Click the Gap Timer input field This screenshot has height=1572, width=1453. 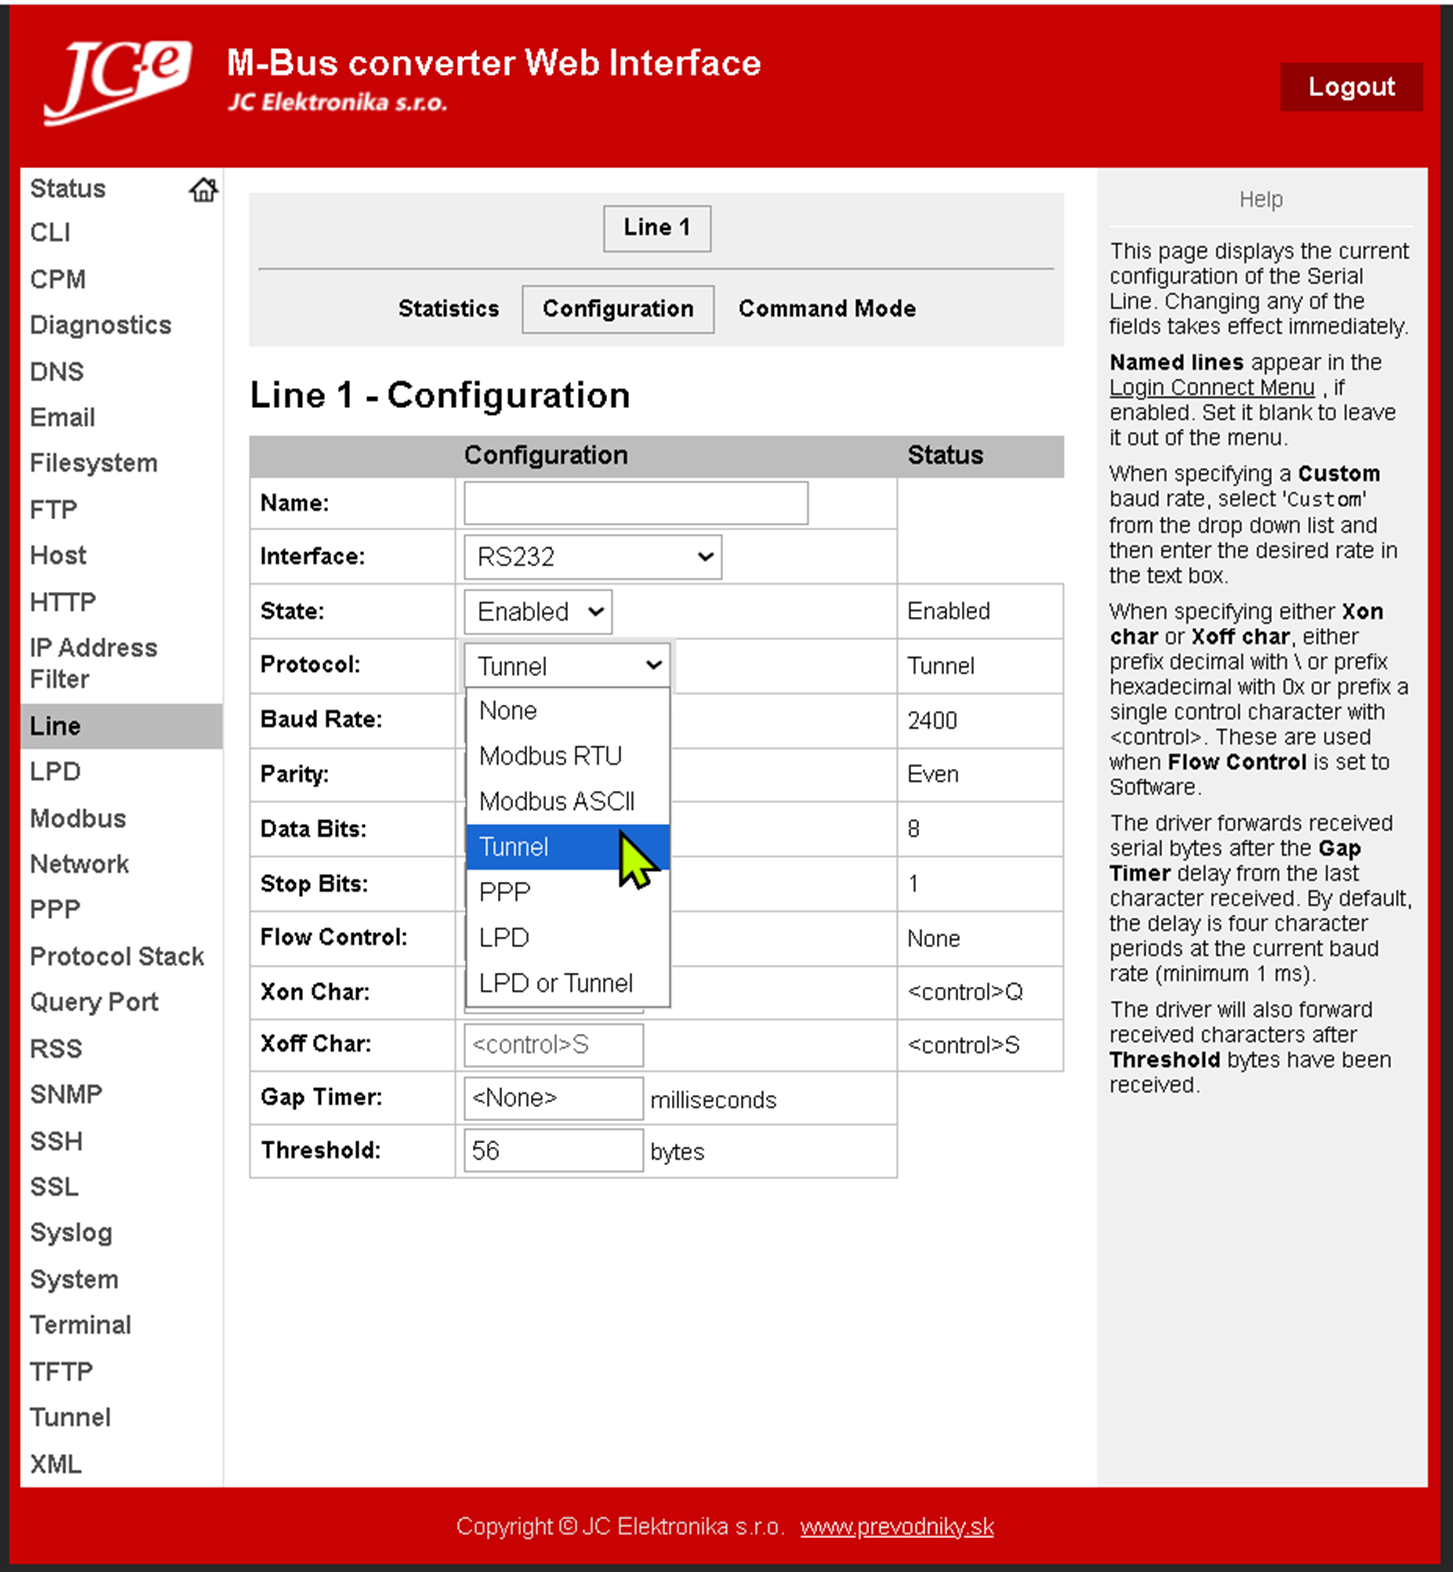[x=553, y=1098]
